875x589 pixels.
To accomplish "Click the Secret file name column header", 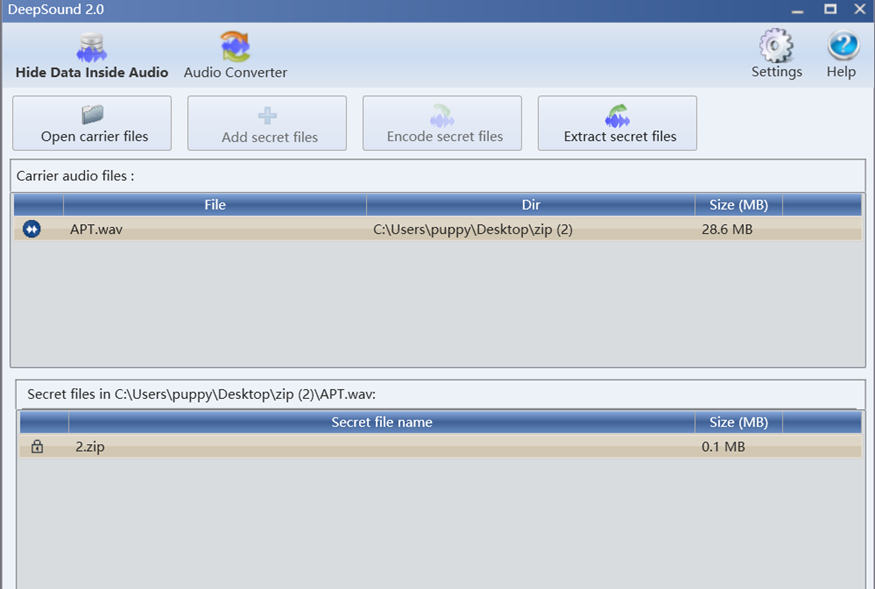I will click(382, 422).
